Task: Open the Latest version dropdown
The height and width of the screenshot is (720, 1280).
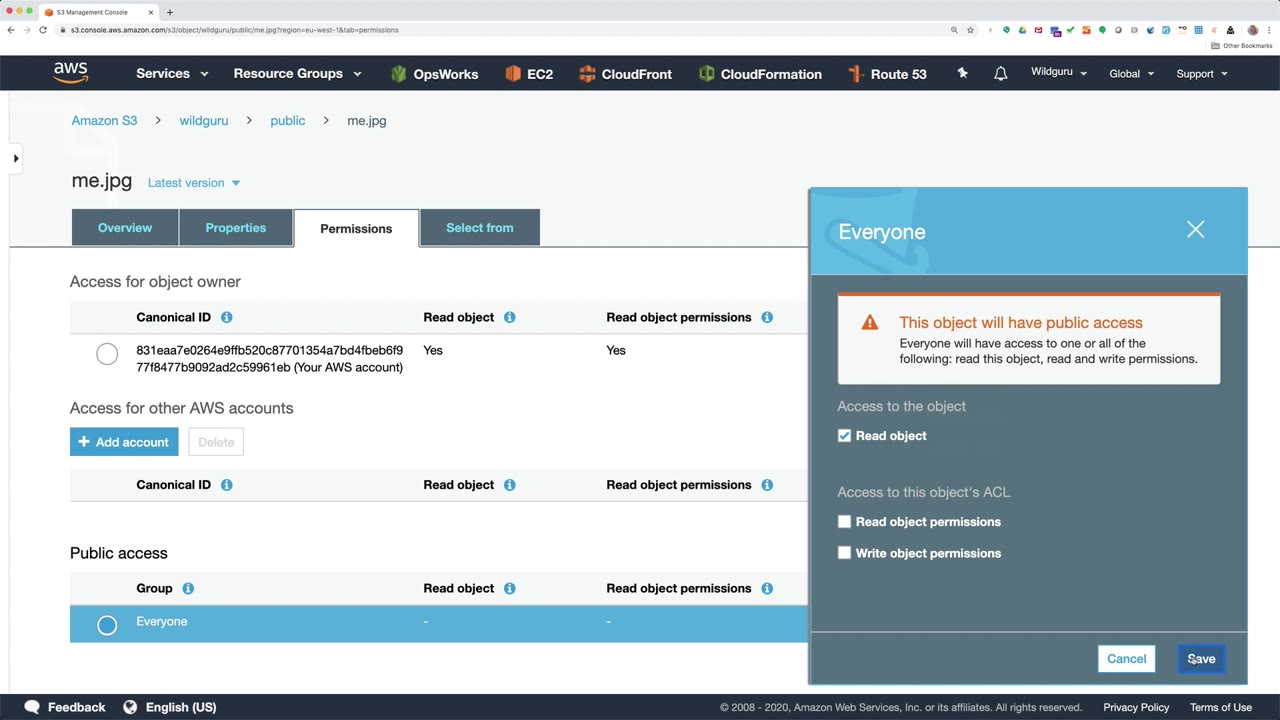Action: pos(194,183)
